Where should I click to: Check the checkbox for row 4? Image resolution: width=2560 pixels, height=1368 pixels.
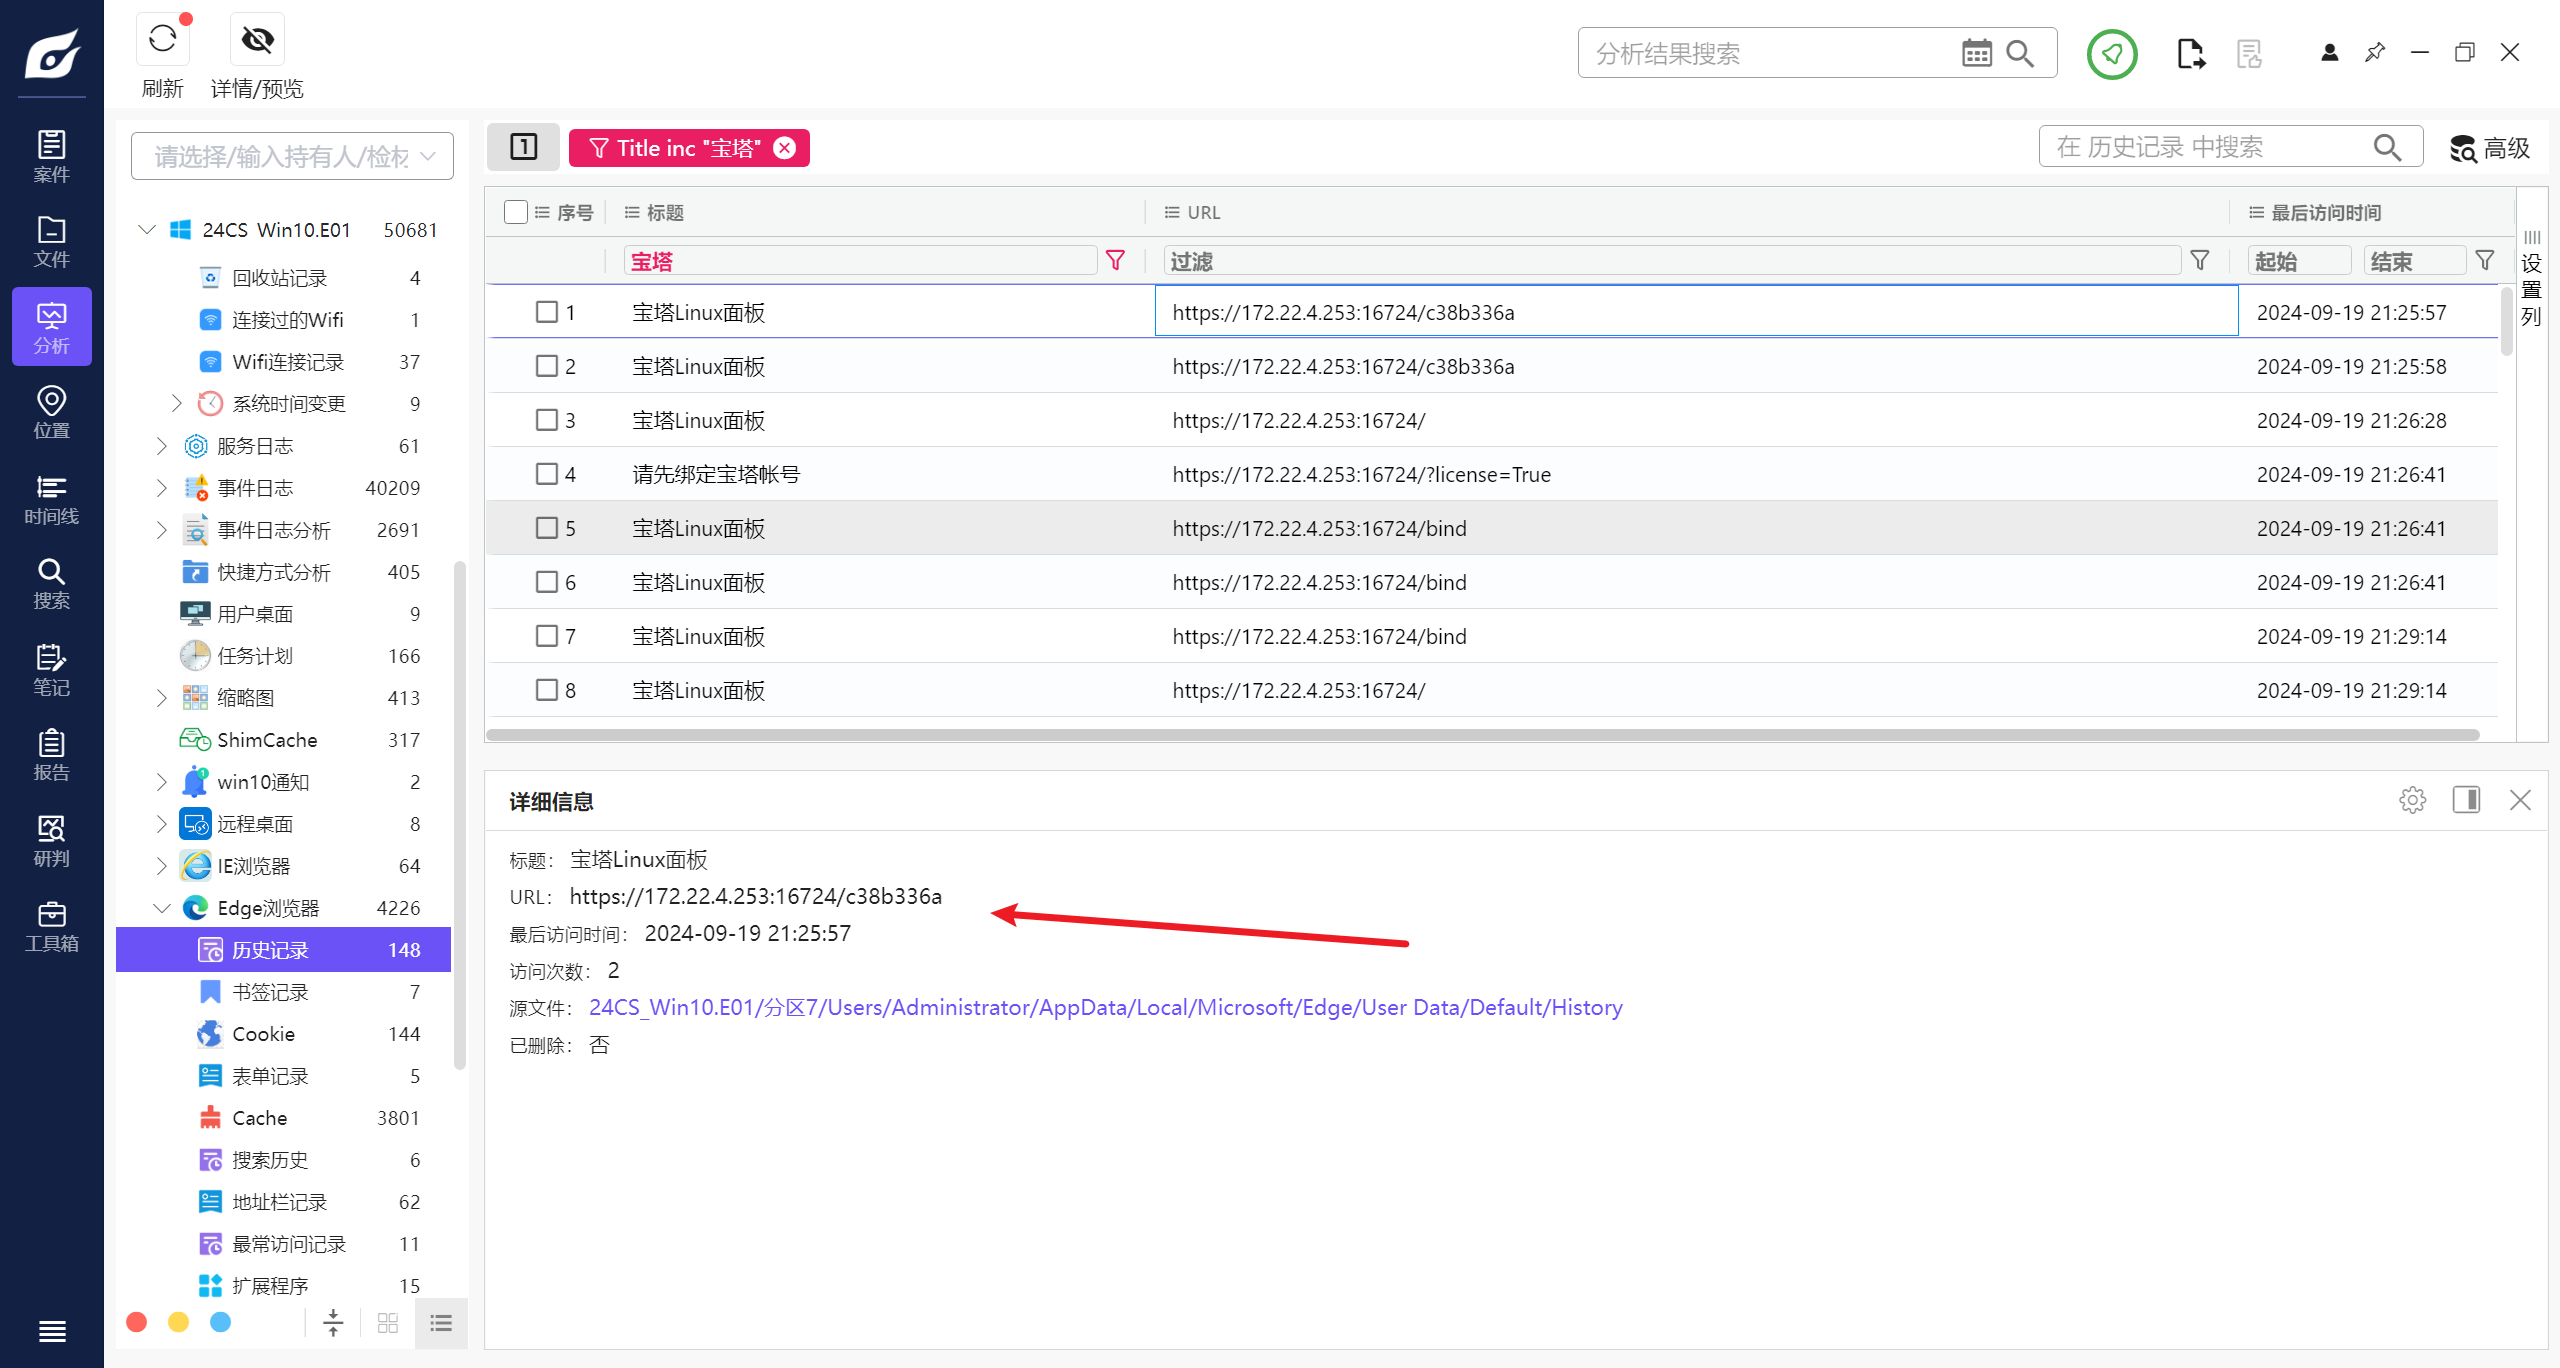(546, 474)
